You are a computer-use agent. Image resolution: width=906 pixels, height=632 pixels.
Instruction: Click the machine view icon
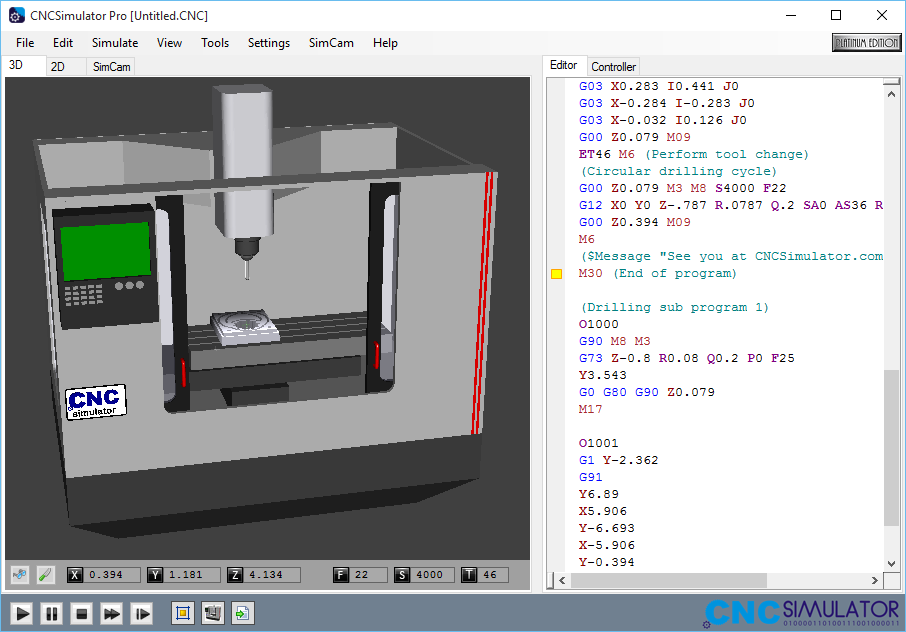[x=212, y=612]
